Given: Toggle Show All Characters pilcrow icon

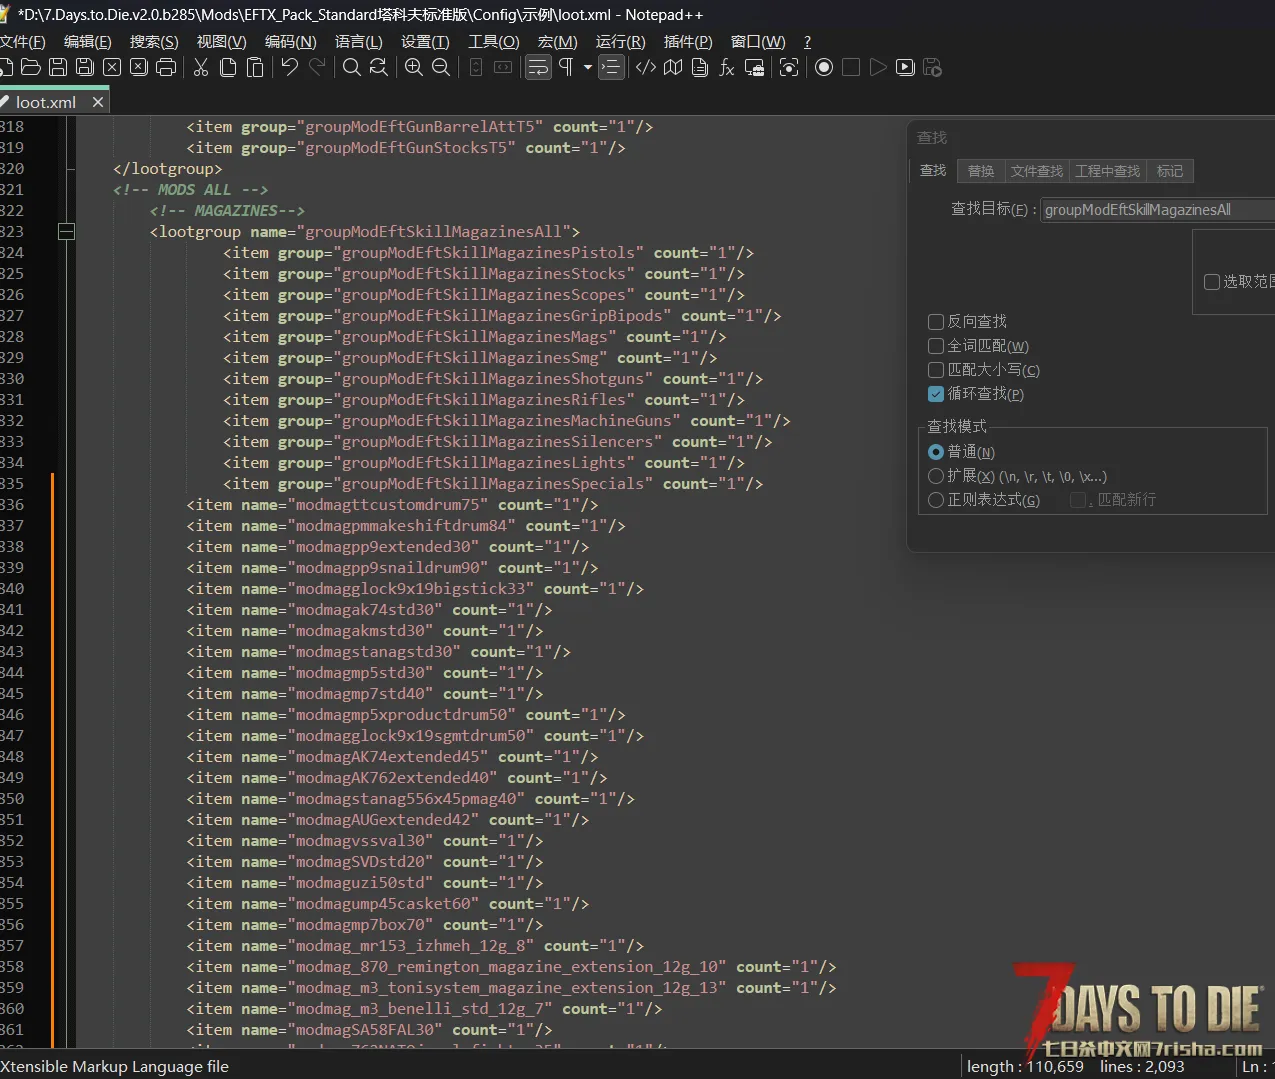Looking at the screenshot, I should coord(566,67).
